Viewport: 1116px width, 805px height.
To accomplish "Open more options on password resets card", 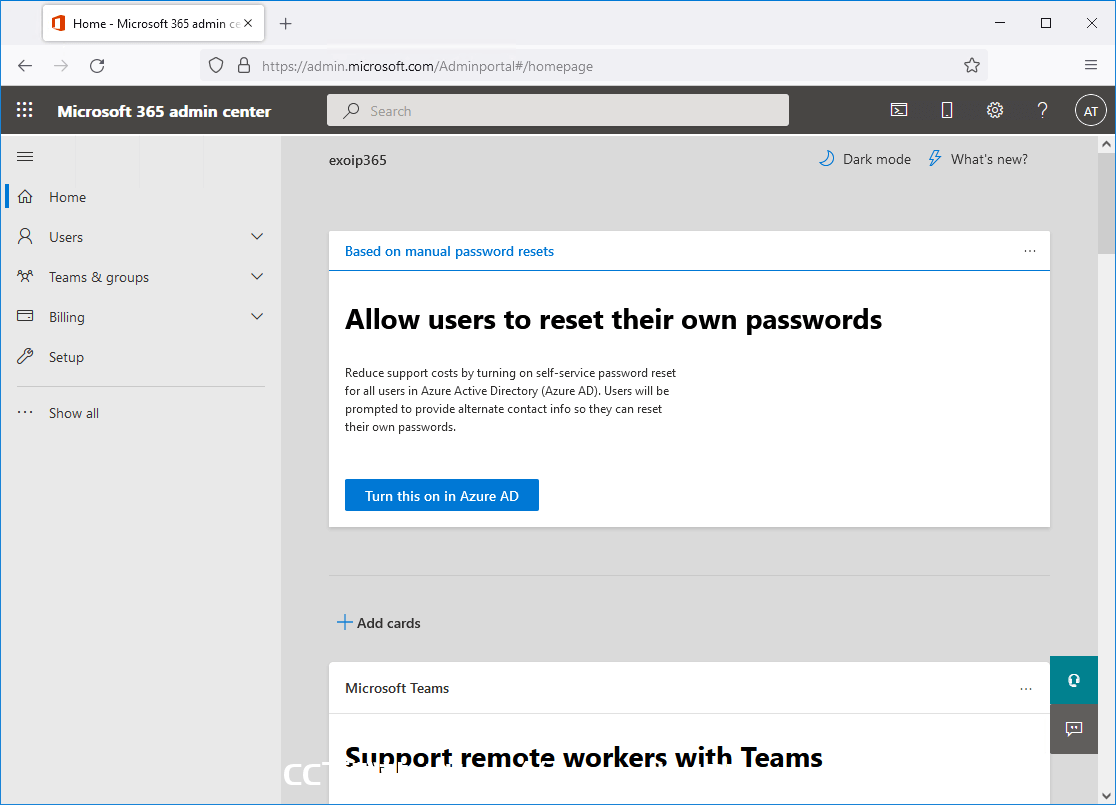I will [1030, 251].
